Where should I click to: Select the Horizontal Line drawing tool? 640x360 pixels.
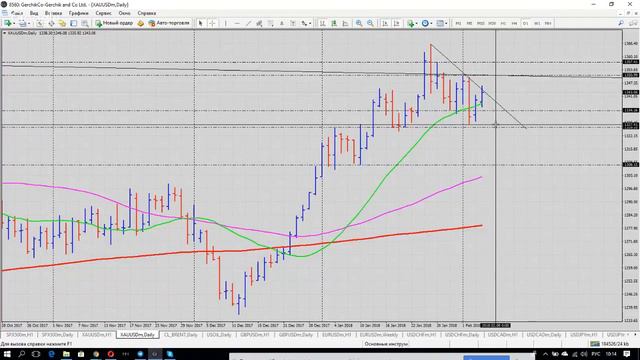tap(237, 23)
